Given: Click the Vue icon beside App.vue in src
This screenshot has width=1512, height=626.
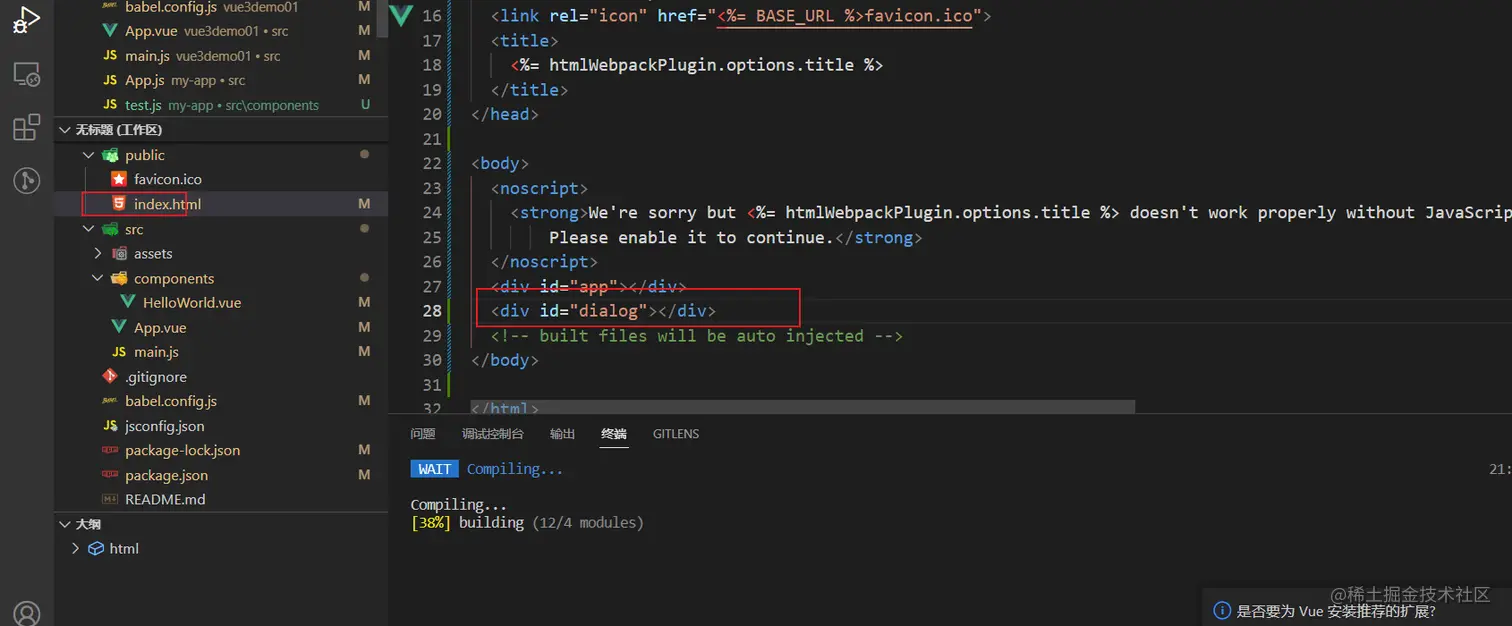Looking at the screenshot, I should point(119,327).
